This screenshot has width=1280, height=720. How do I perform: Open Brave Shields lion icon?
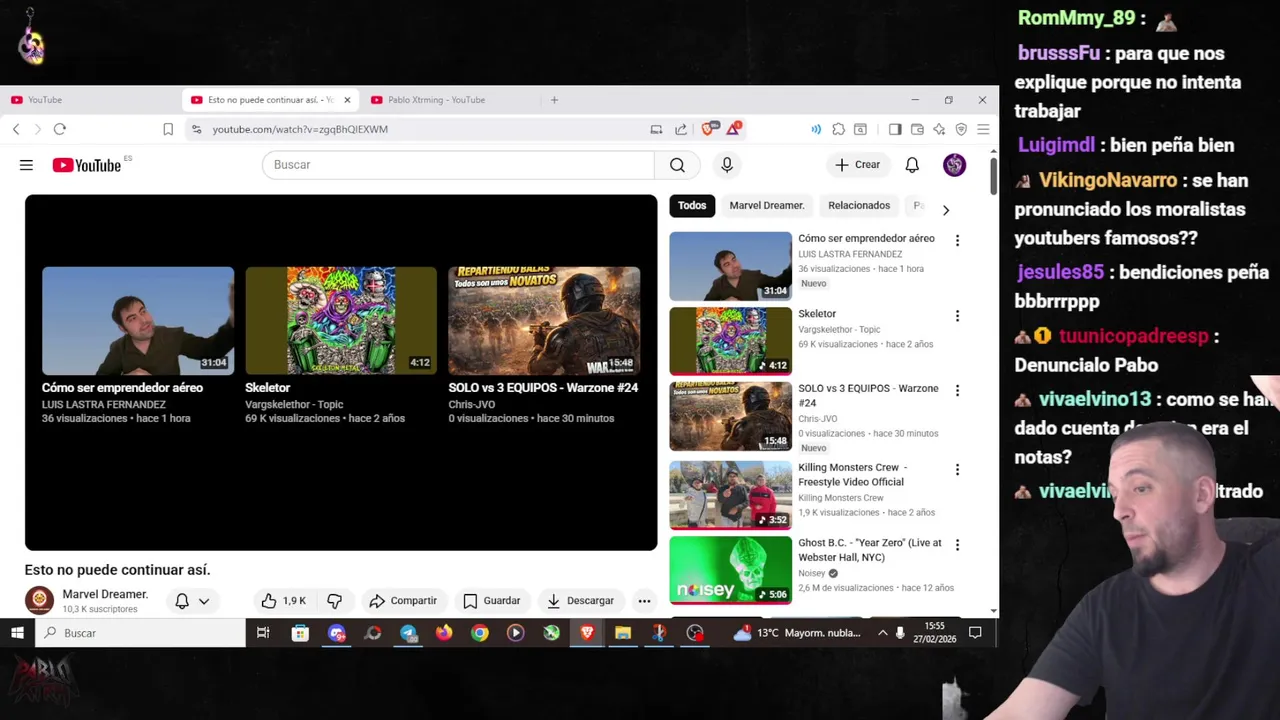coord(709,129)
